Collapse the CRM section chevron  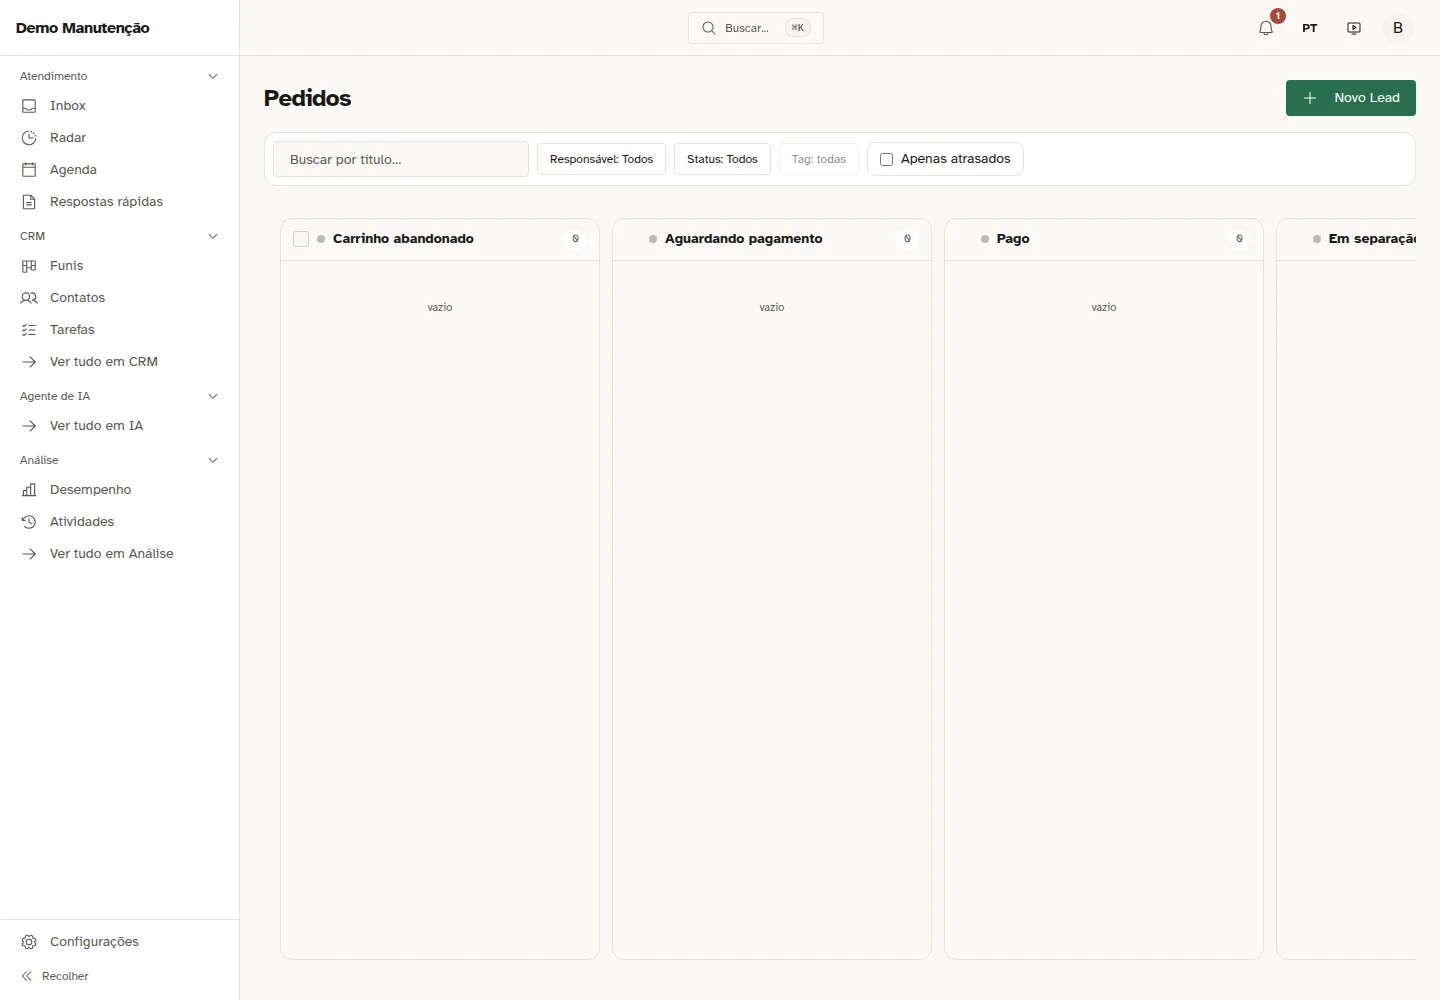tap(212, 236)
